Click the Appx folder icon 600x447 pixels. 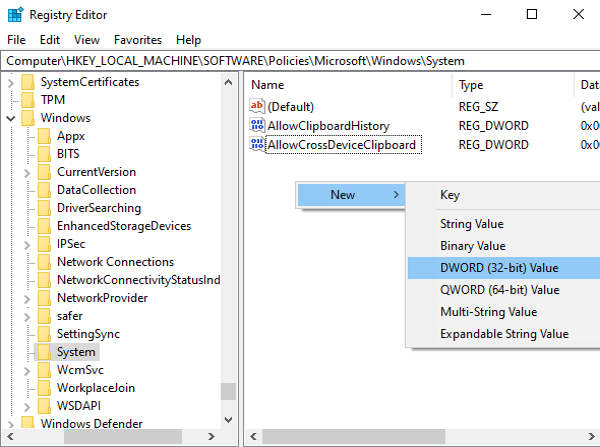pyautogui.click(x=44, y=135)
